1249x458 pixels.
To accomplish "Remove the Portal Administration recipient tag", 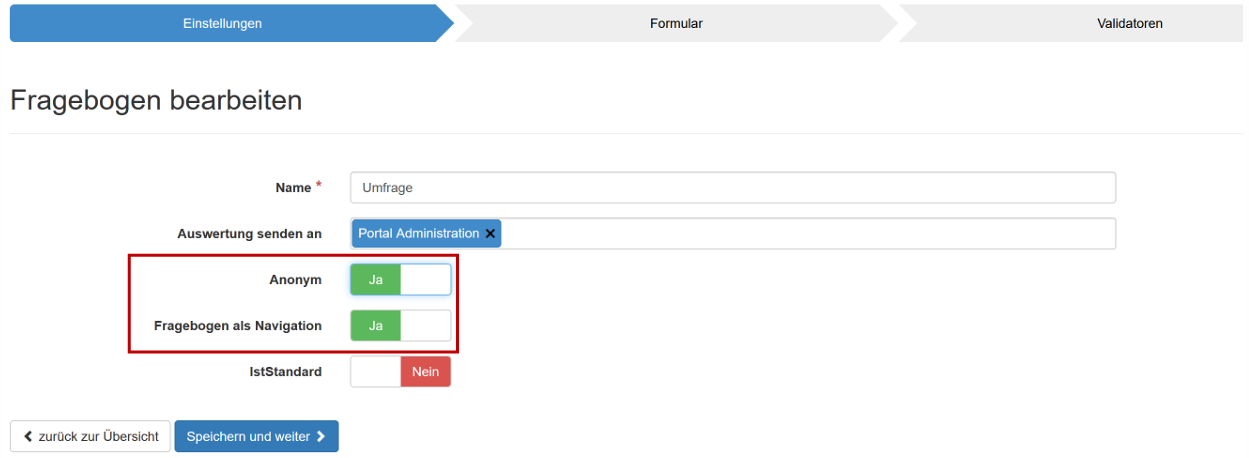I will (490, 234).
